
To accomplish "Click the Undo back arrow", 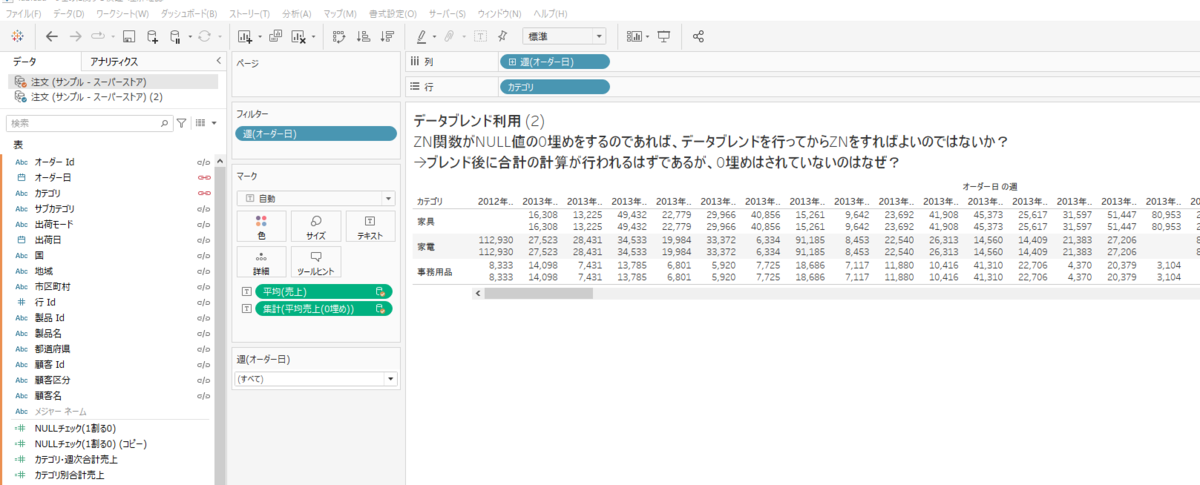I will [x=52, y=36].
